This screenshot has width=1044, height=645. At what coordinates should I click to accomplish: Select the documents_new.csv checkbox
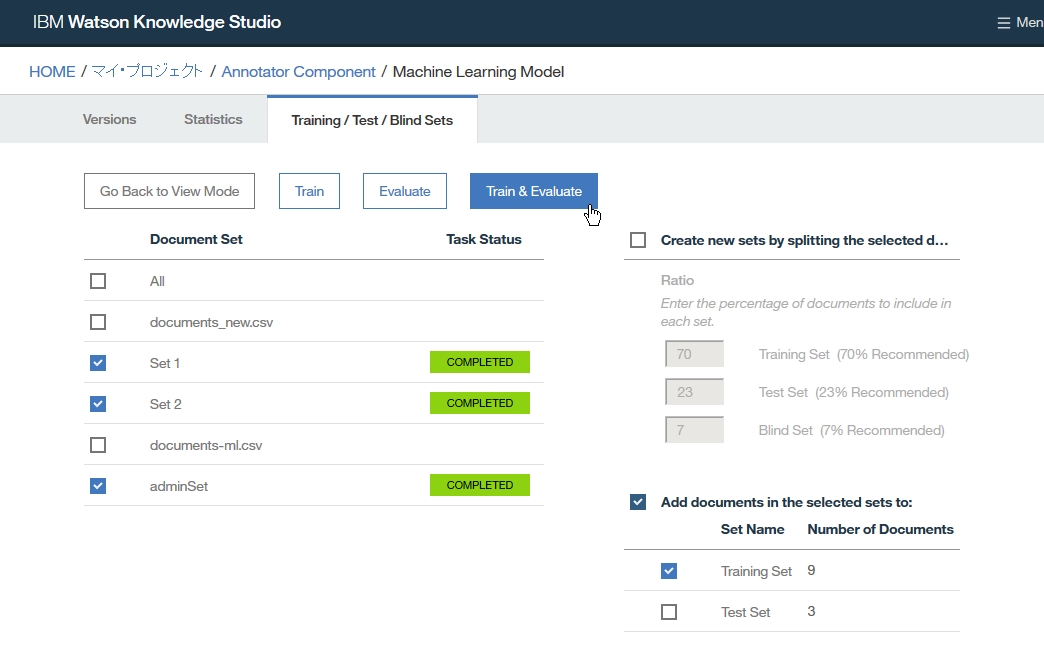98,322
